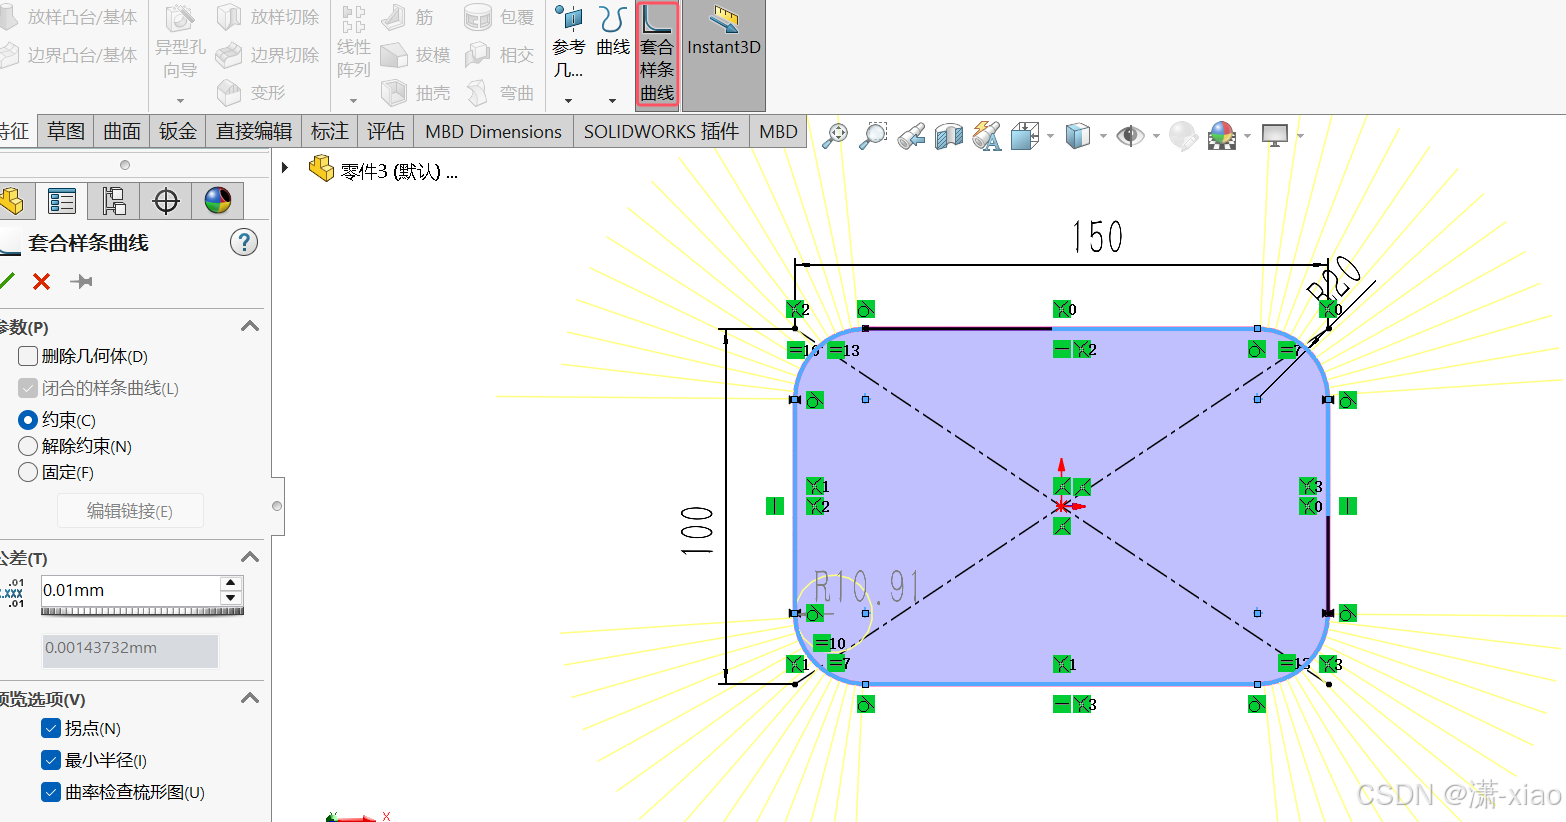The image size is (1566, 822).
Task: Collapse the 公差(T) section
Action: tap(250, 557)
